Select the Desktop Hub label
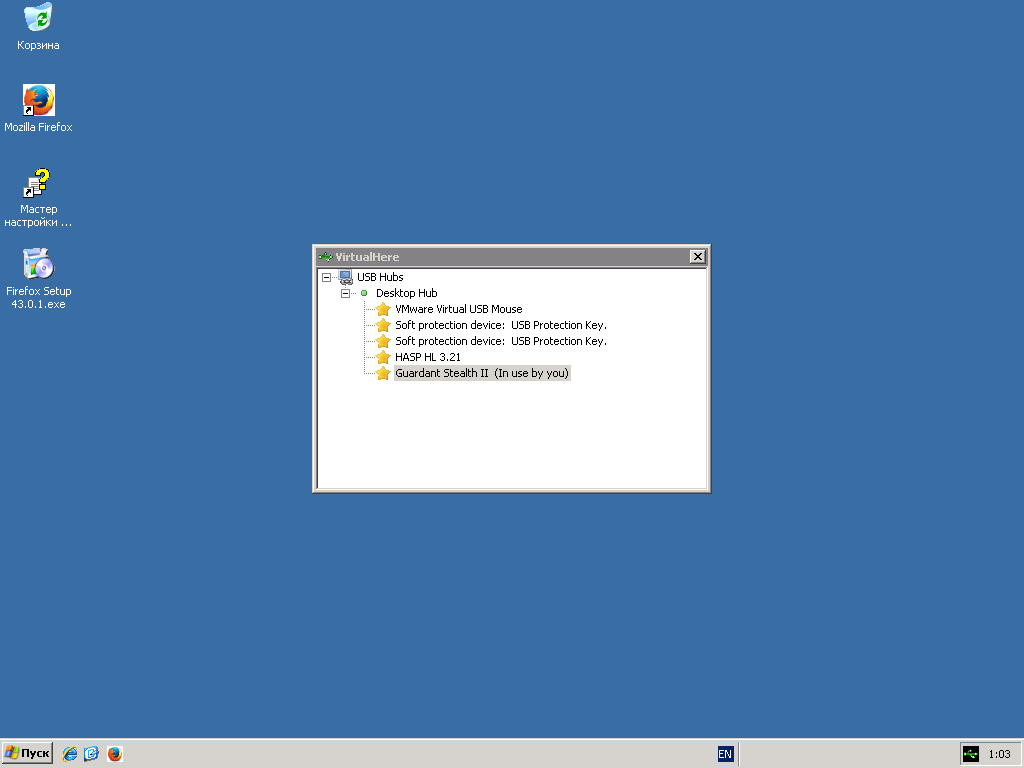Viewport: 1024px width, 768px height. 406,293
